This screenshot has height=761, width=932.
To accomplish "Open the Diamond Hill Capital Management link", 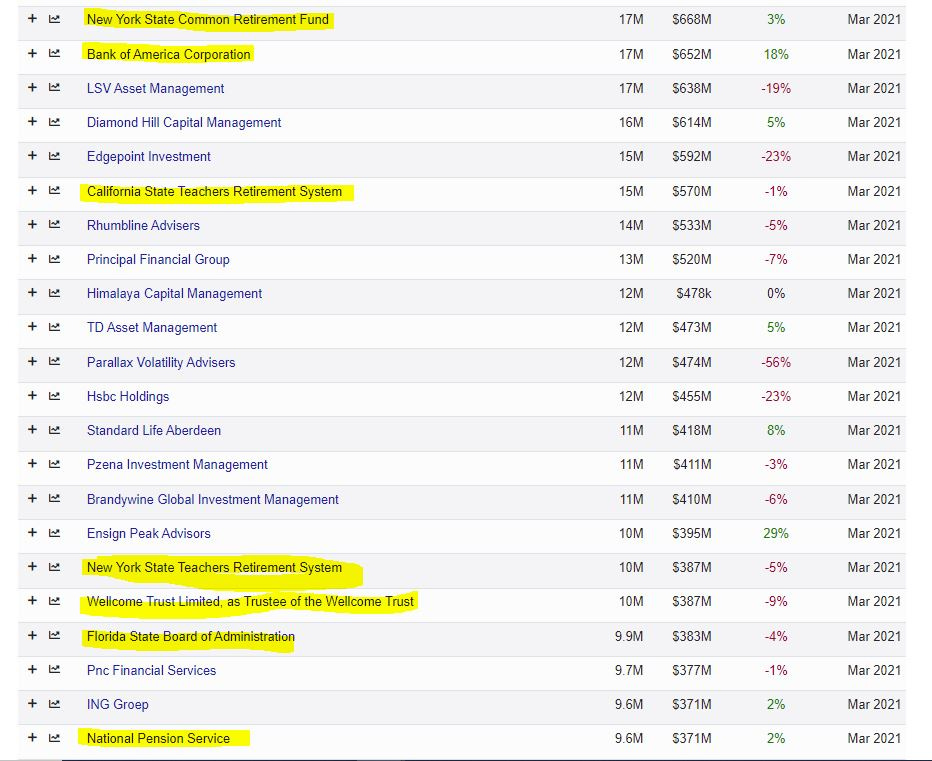I will 184,122.
